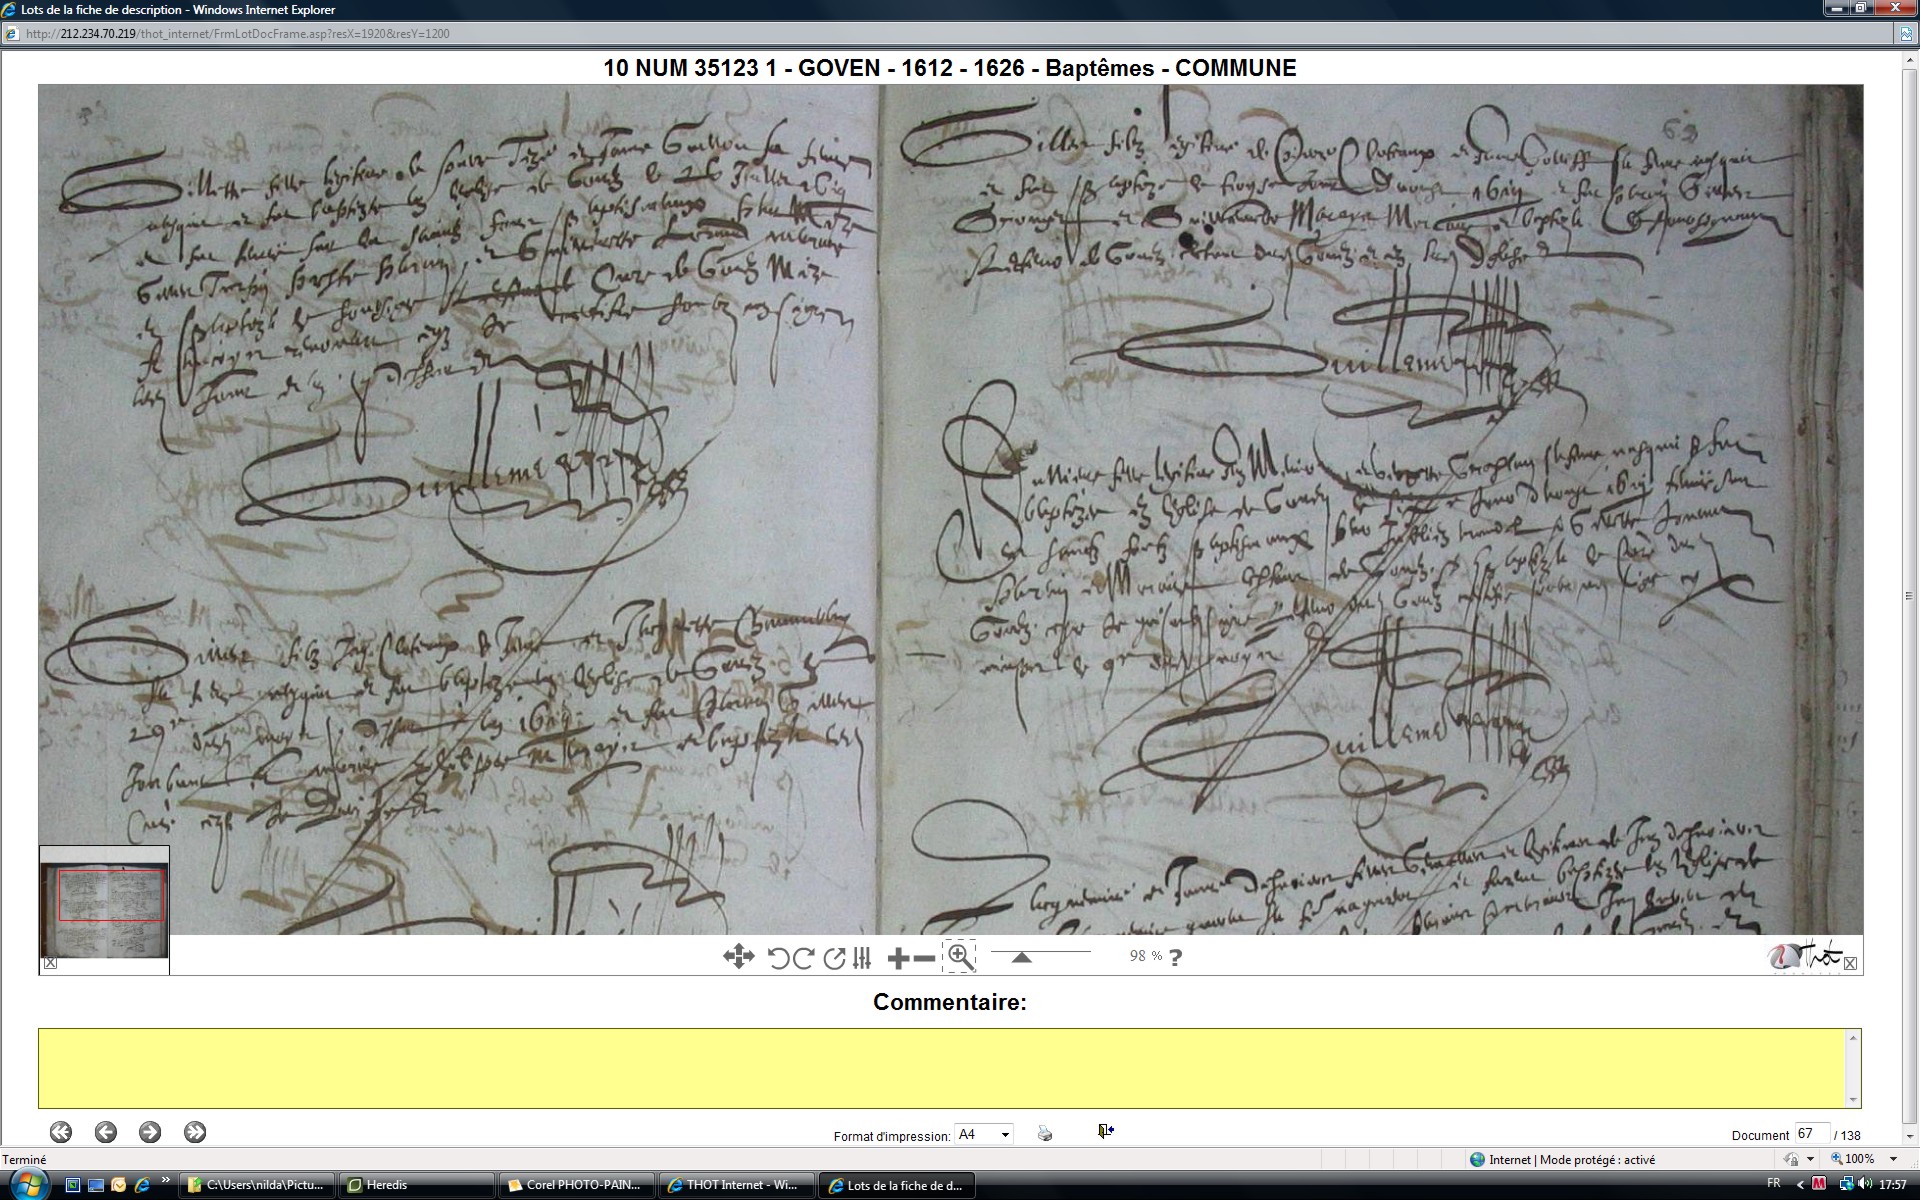1920x1200 pixels.
Task: Go to previous document page
Action: 106,1132
